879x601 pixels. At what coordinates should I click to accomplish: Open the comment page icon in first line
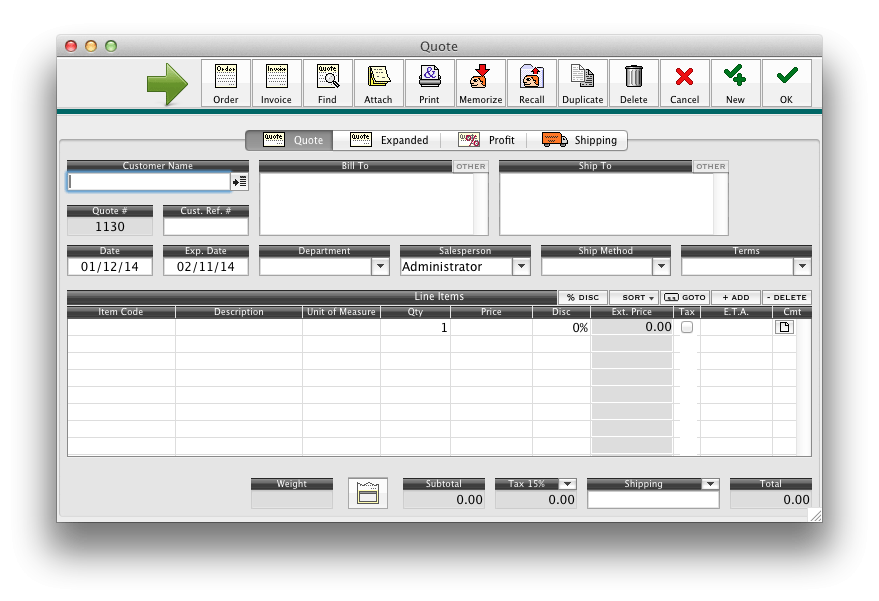[784, 327]
